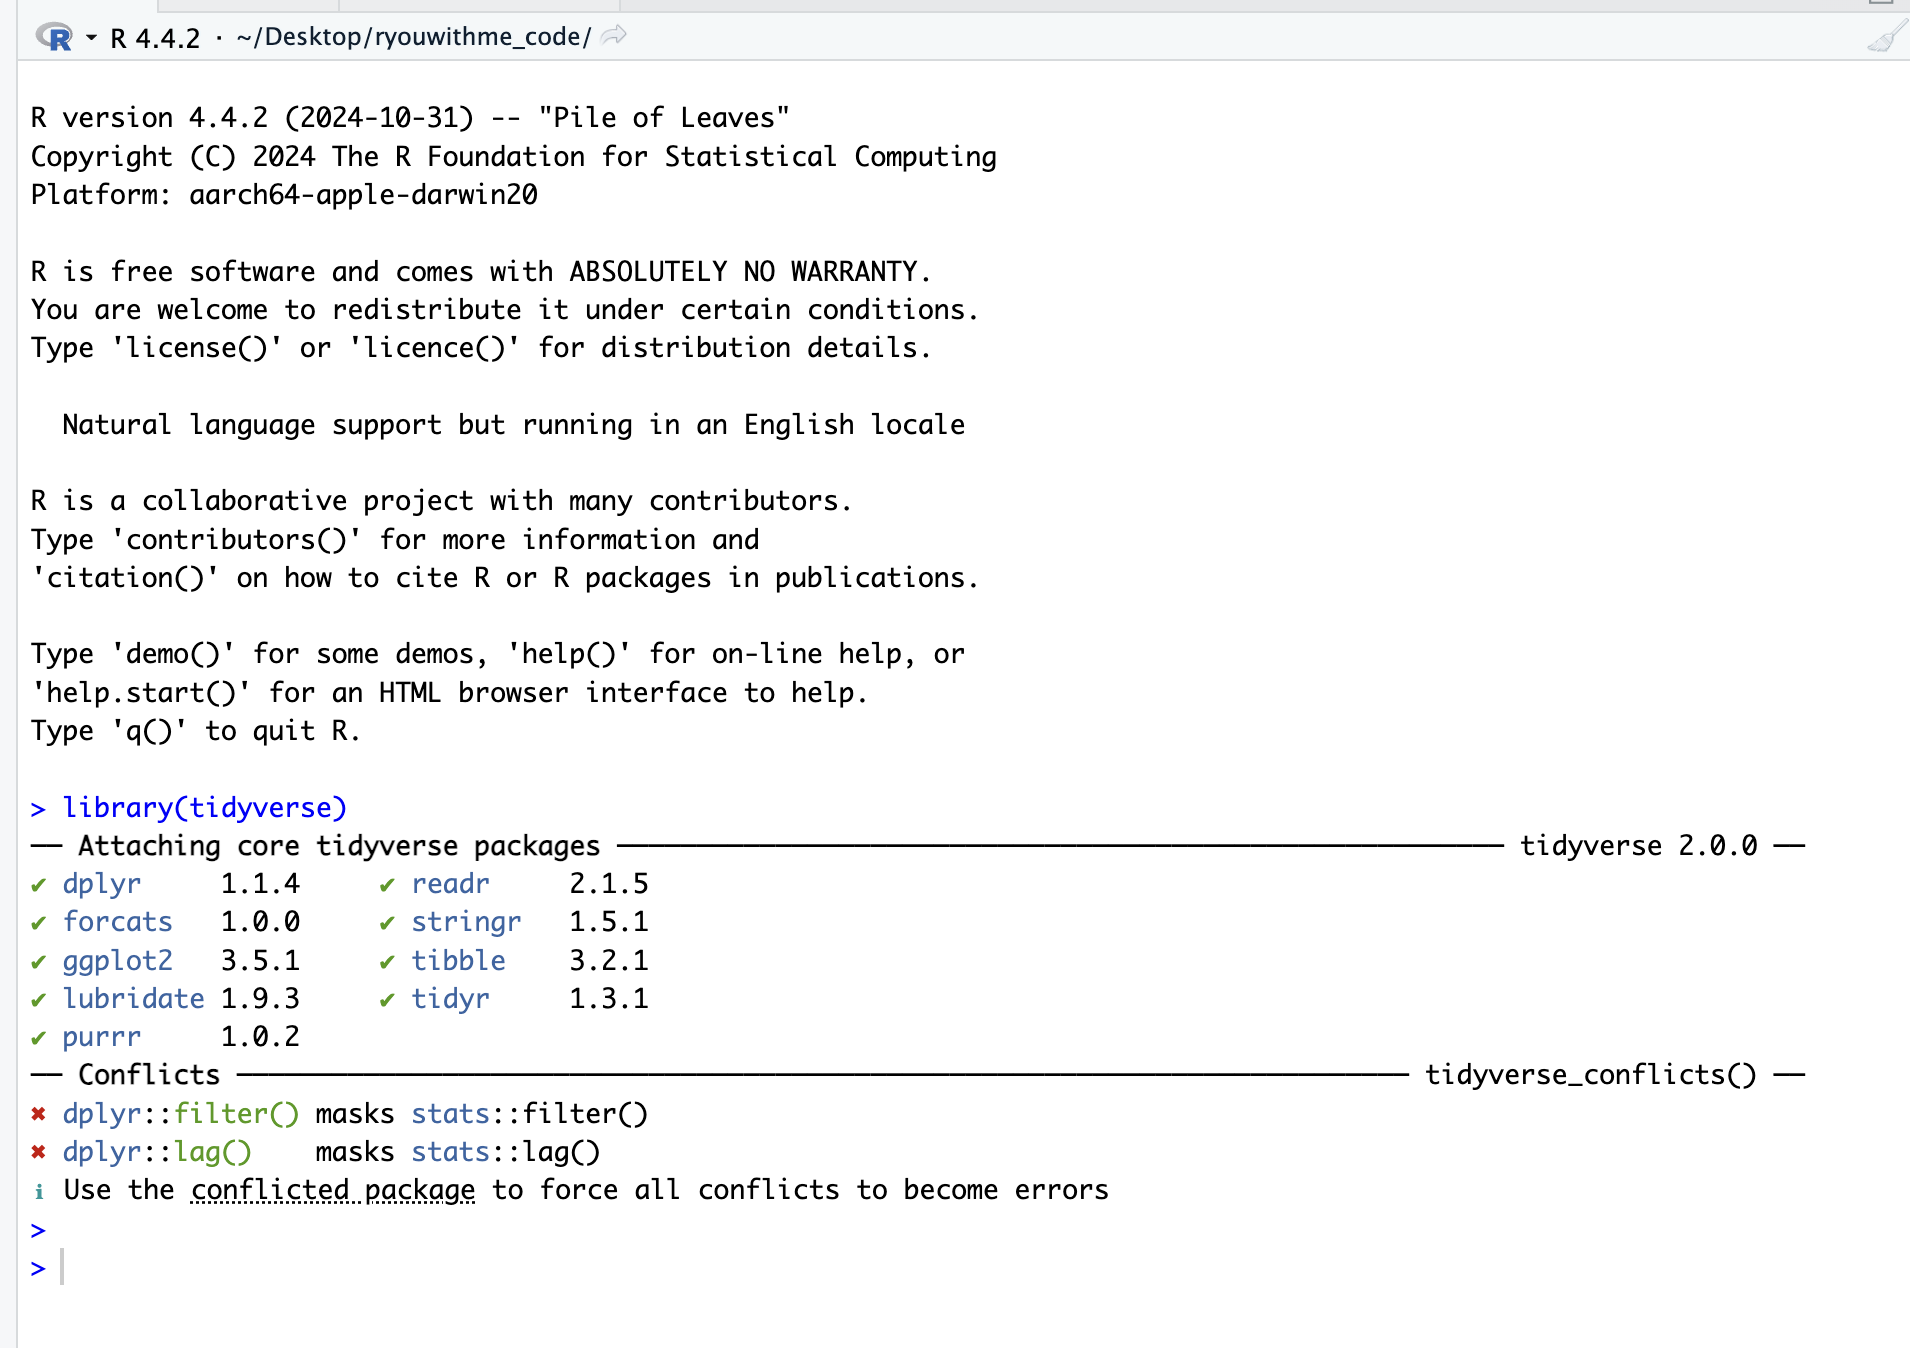Click the R 4.4.2 version label
Screen dimensions: 1910x1348
(x=155, y=38)
